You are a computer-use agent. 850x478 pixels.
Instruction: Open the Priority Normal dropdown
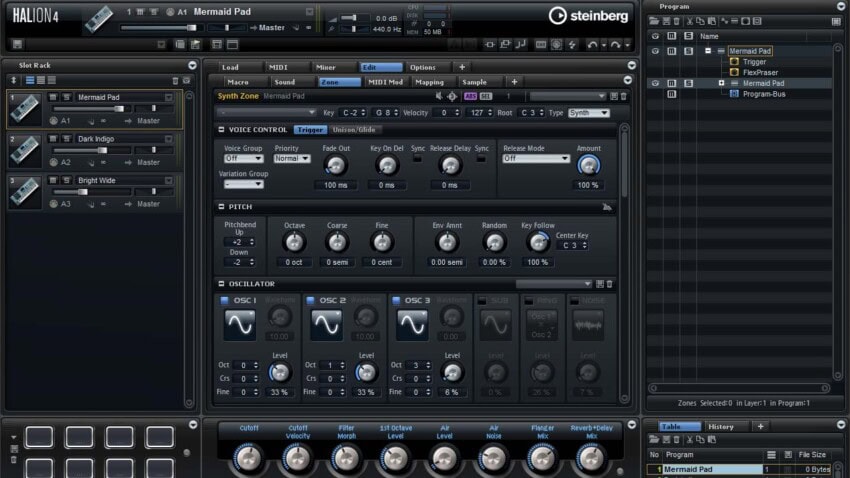click(292, 158)
